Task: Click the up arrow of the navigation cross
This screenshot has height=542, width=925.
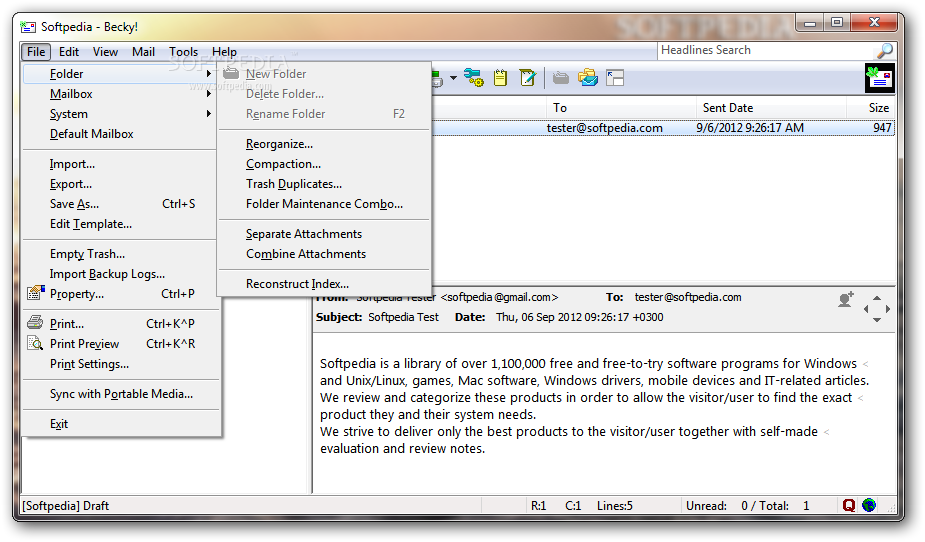Action: click(x=877, y=298)
